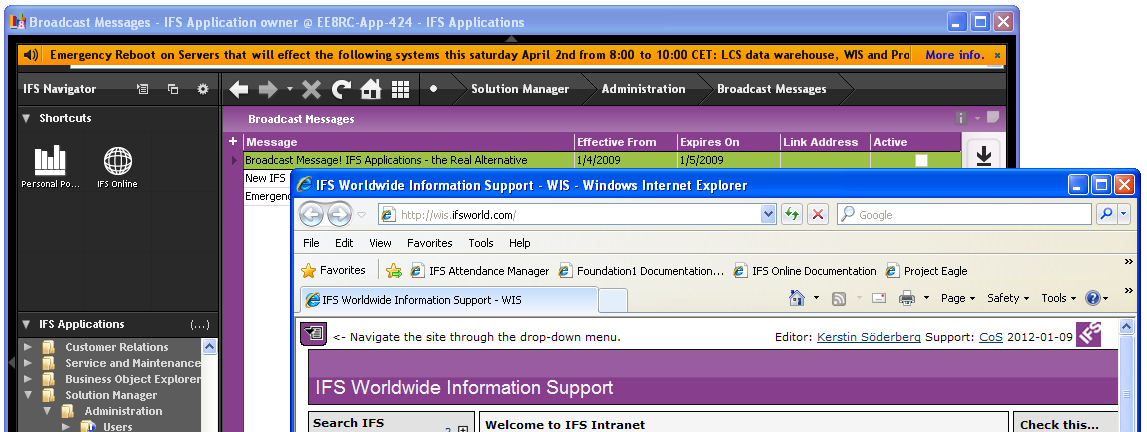Viewport: 1147px width, 432px height.
Task: Select Solution Manager breadcrumb
Action: pyautogui.click(x=519, y=89)
